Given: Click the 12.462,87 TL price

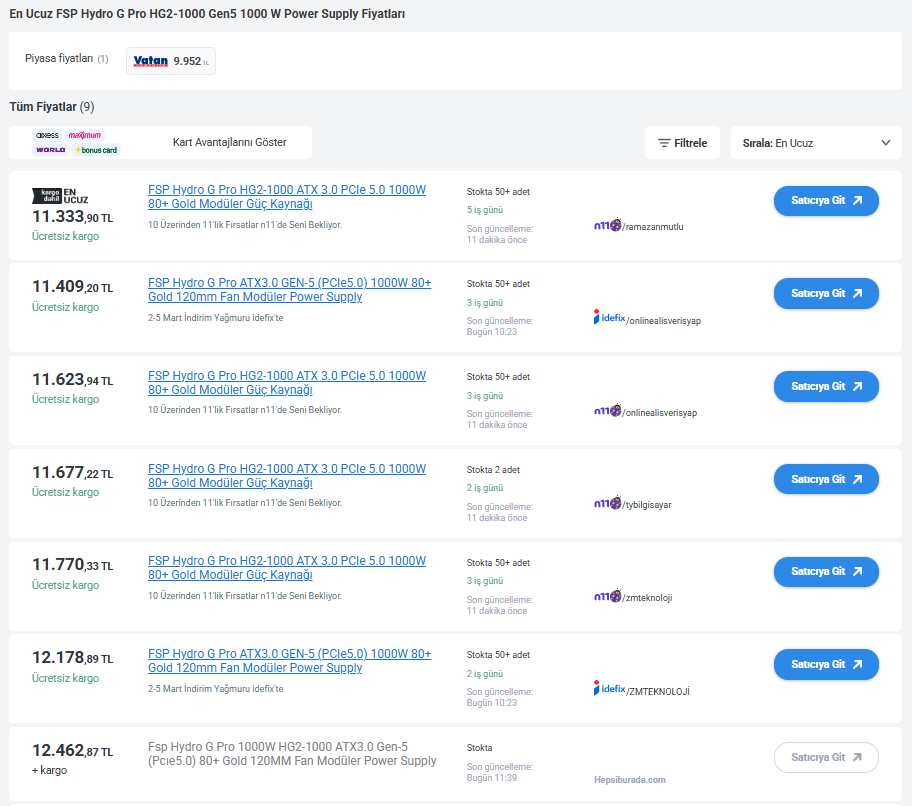Looking at the screenshot, I should (73, 751).
